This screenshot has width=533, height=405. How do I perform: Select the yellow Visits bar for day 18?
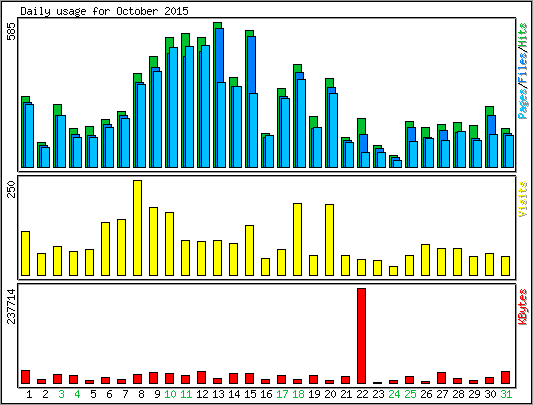[x=297, y=239]
